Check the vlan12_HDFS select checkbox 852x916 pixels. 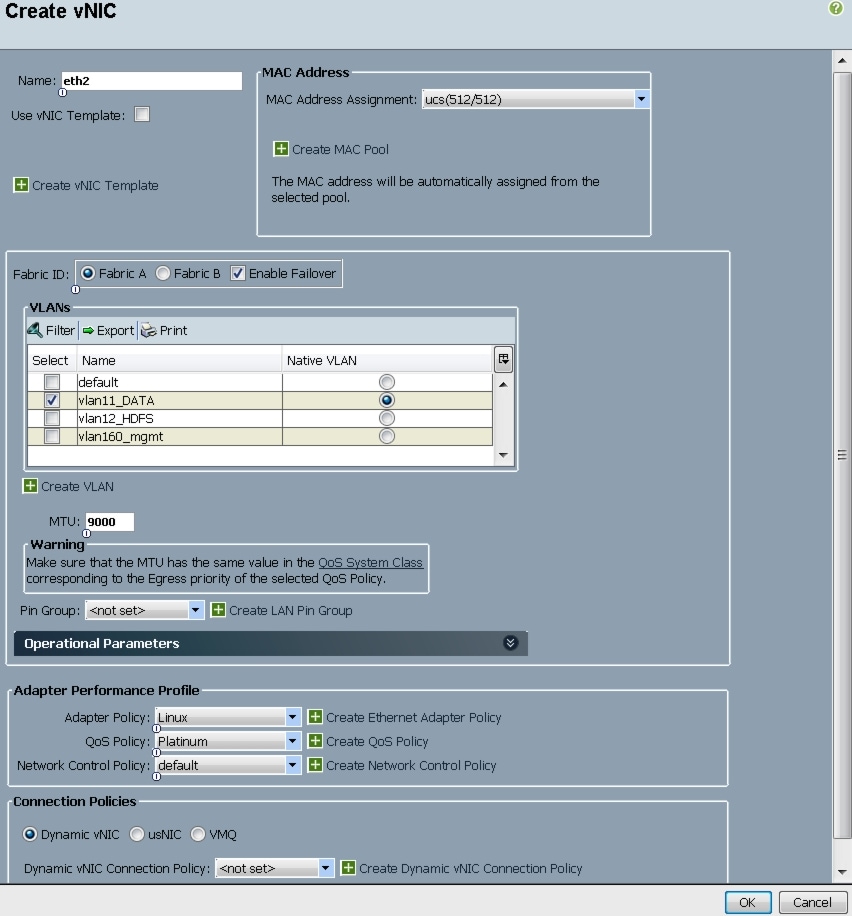coord(52,418)
